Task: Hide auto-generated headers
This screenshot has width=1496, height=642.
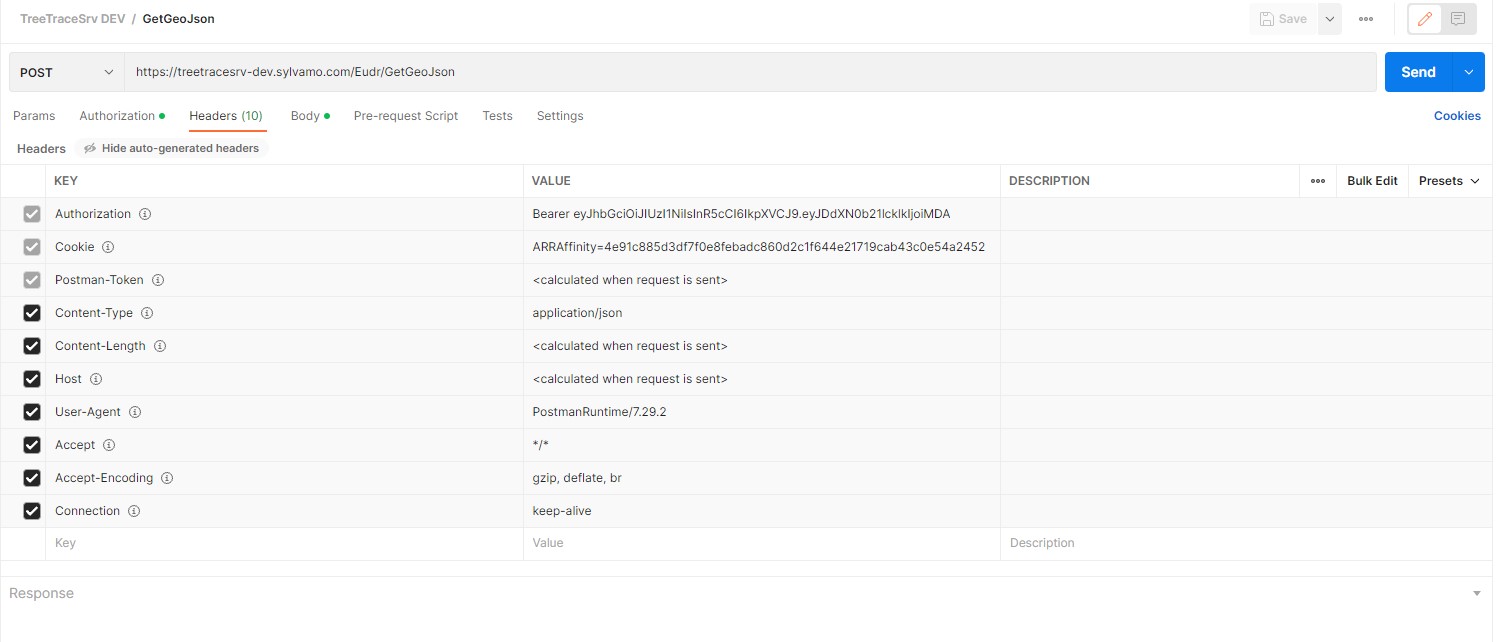Action: 171,148
